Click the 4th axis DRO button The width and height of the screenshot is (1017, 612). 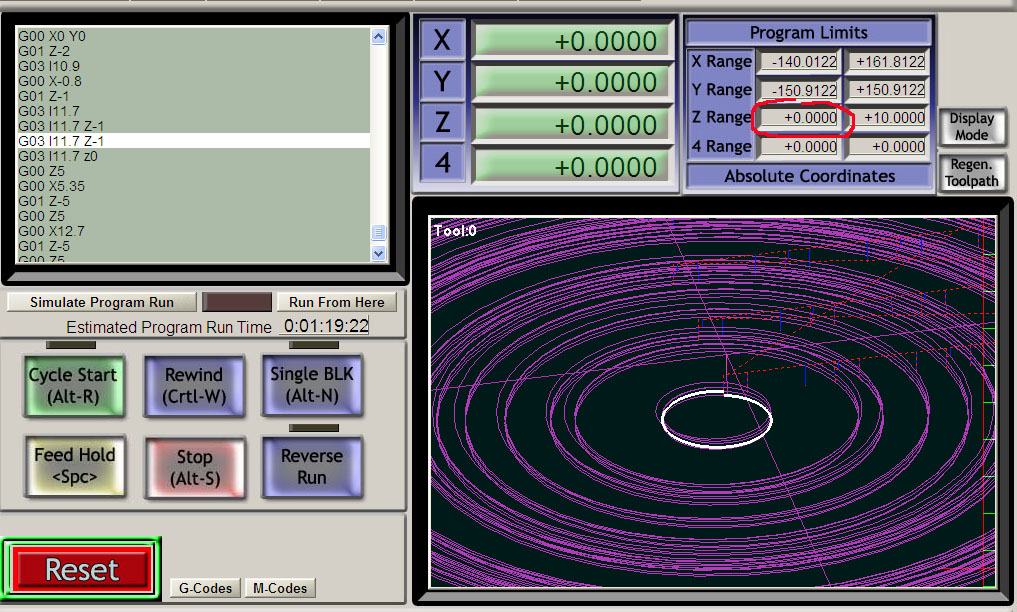coord(442,163)
